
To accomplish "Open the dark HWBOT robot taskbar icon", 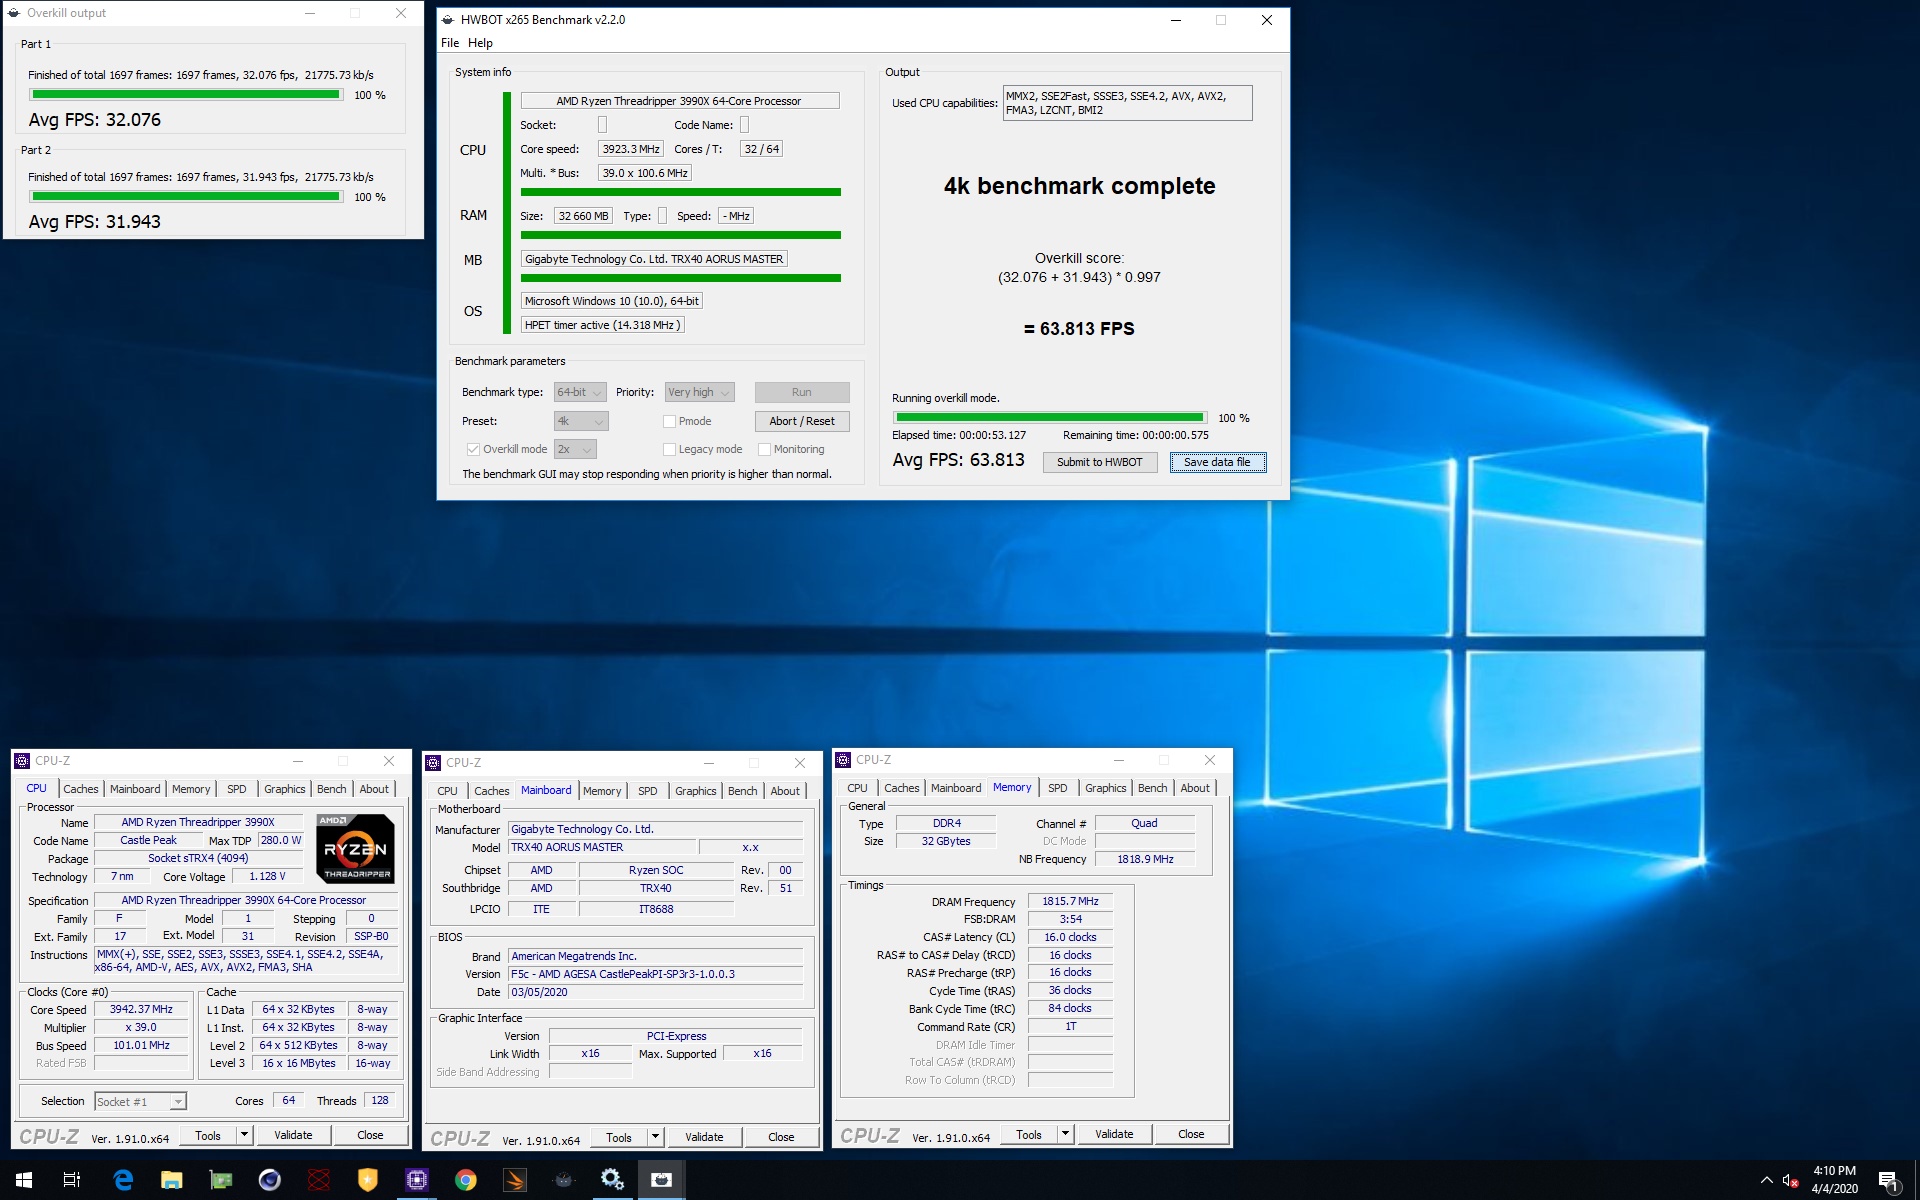I will click(x=563, y=1180).
